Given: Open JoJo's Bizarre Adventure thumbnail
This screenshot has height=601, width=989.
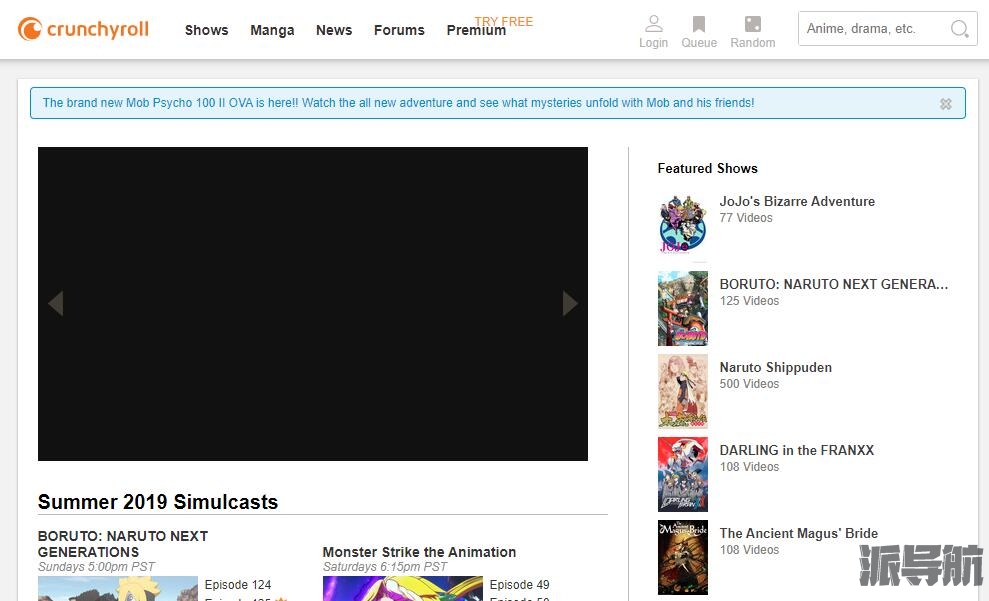Looking at the screenshot, I should tap(682, 225).
